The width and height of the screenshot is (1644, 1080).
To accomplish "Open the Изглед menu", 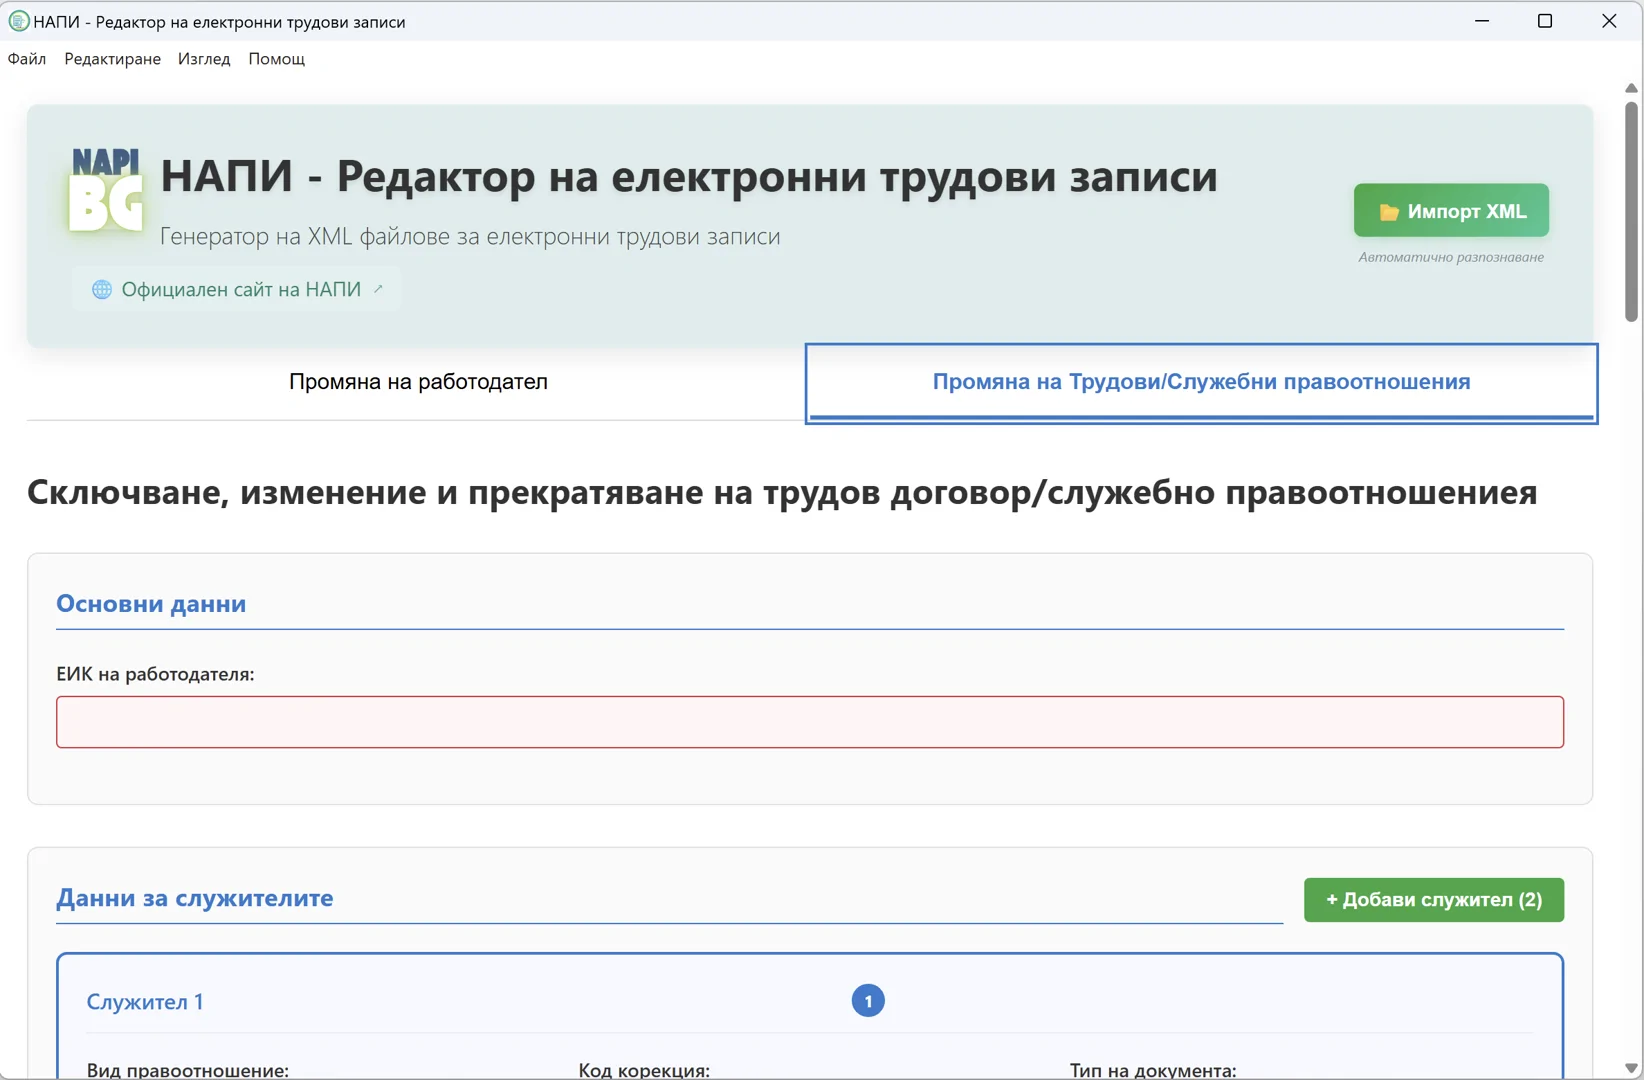I will [204, 59].
